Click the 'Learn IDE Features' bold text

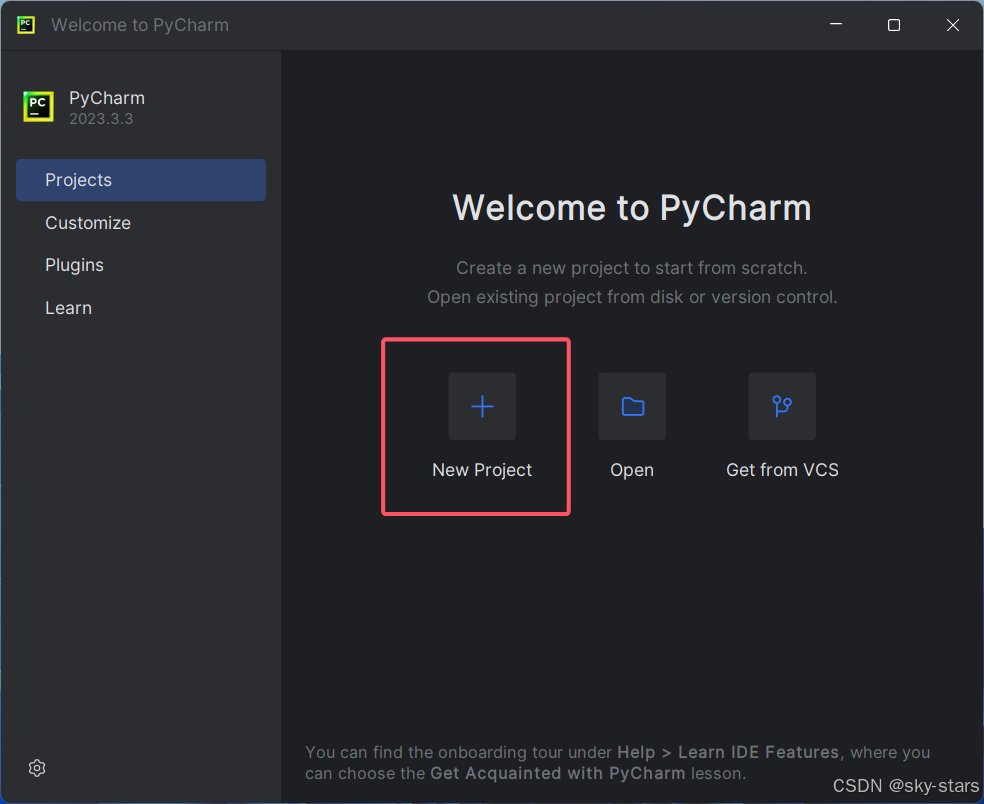click(x=758, y=752)
